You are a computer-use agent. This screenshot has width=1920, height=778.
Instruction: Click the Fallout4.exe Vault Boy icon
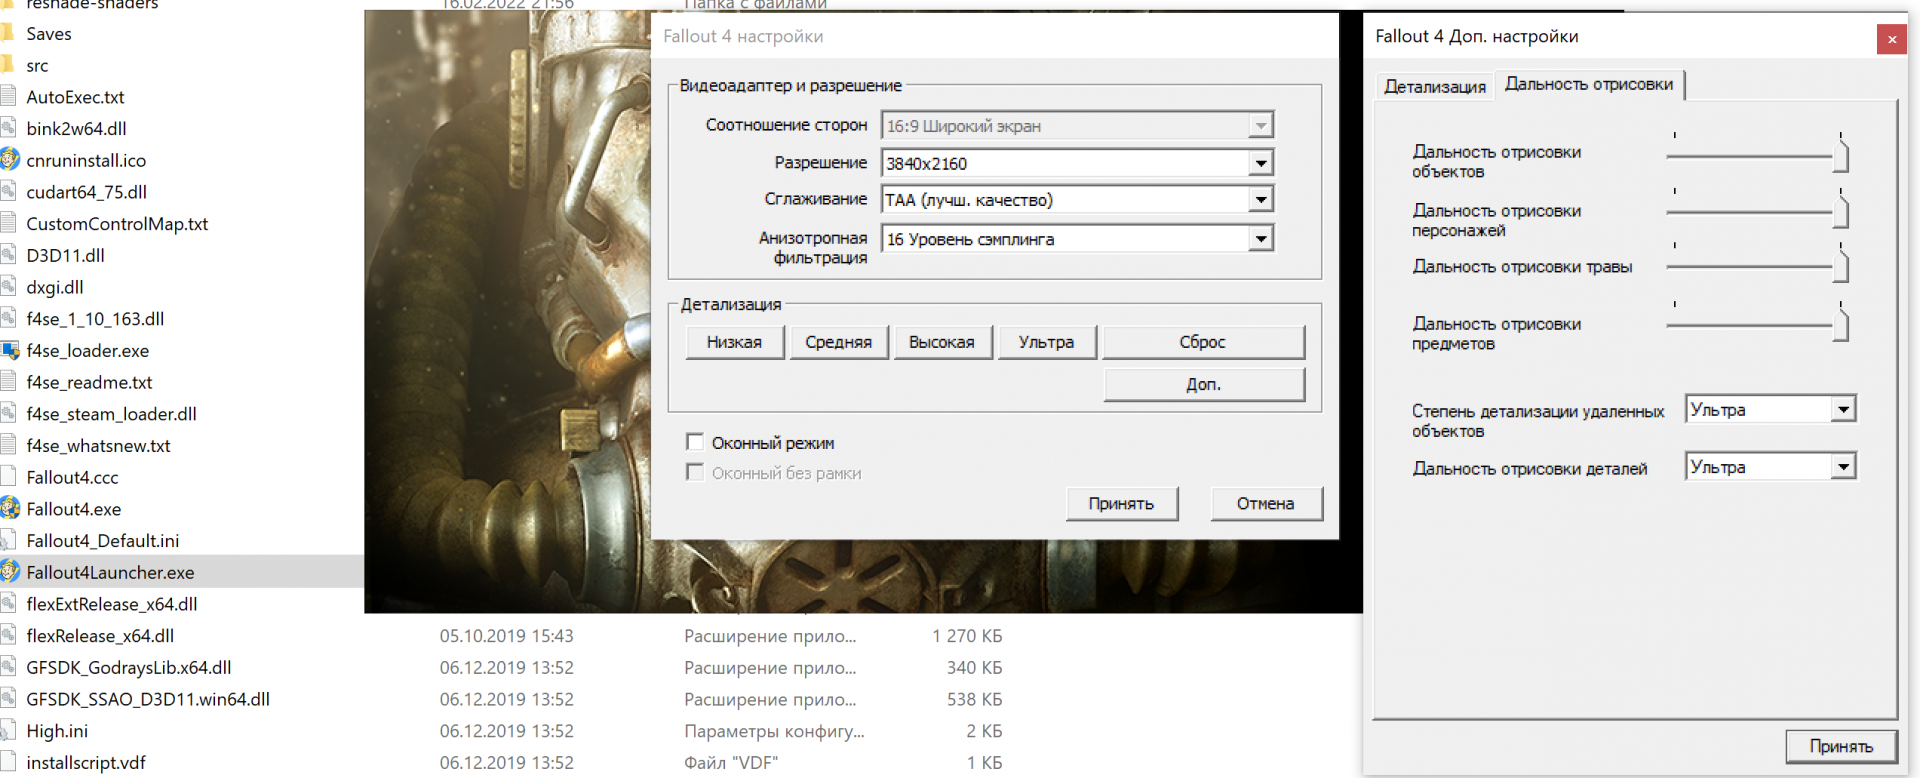(10, 508)
